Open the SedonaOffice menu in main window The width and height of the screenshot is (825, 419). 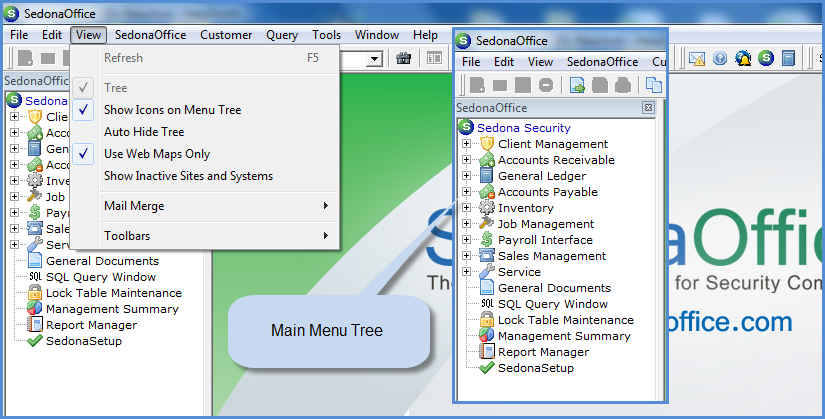pyautogui.click(x=150, y=35)
